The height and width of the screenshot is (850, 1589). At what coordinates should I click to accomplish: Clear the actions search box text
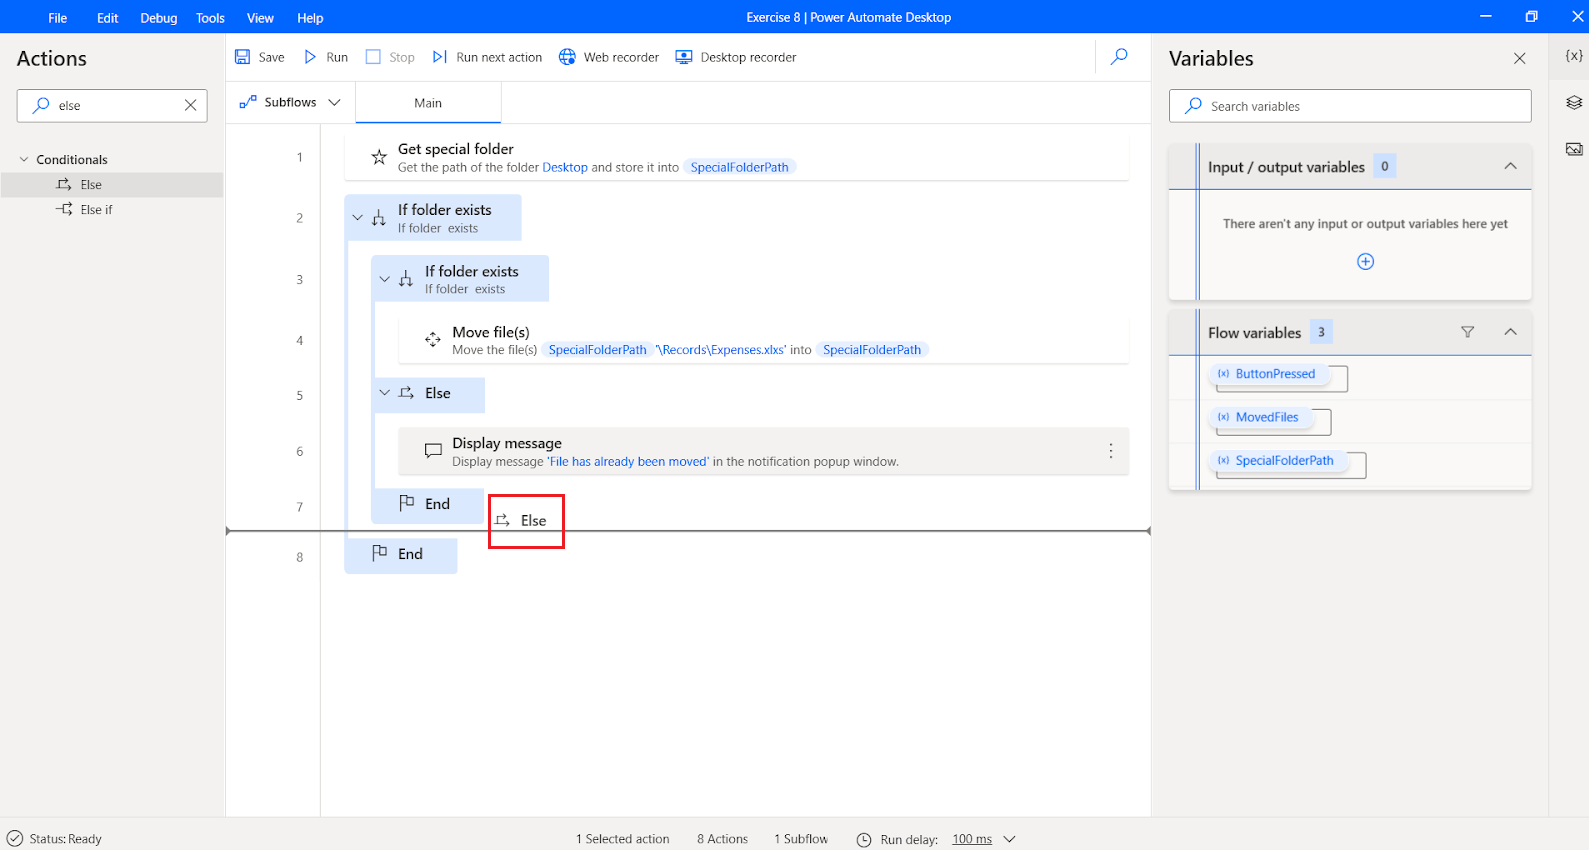(191, 105)
